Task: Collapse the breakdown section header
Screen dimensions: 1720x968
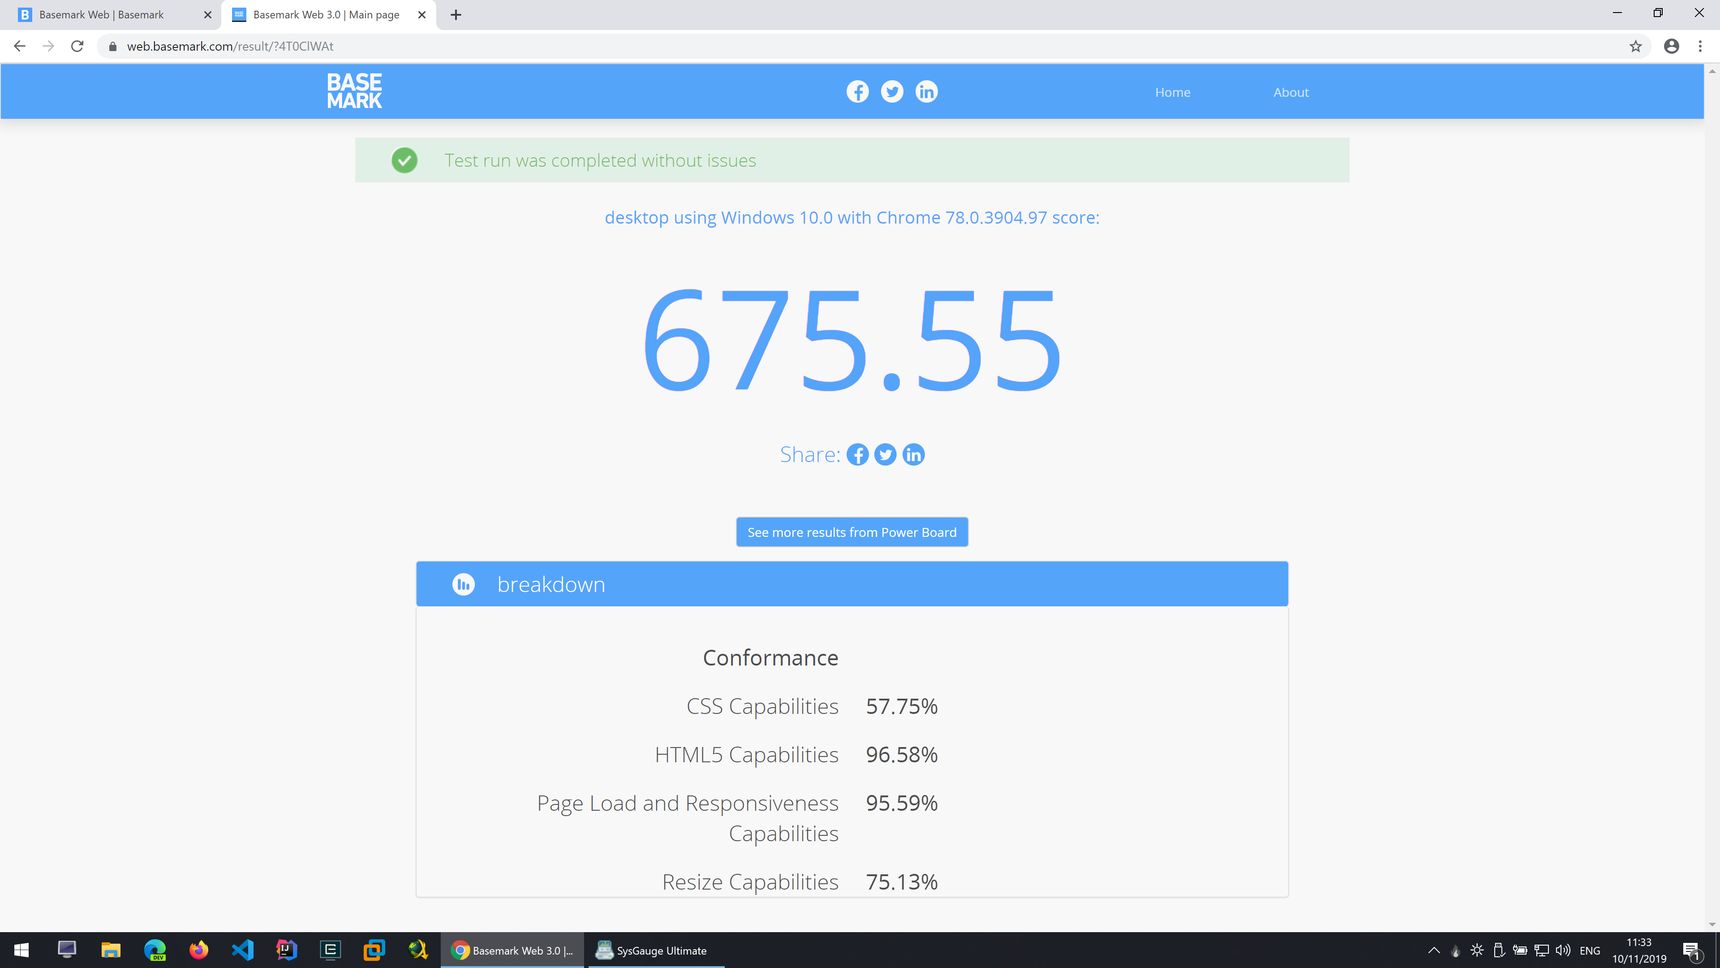Action: [x=852, y=584]
